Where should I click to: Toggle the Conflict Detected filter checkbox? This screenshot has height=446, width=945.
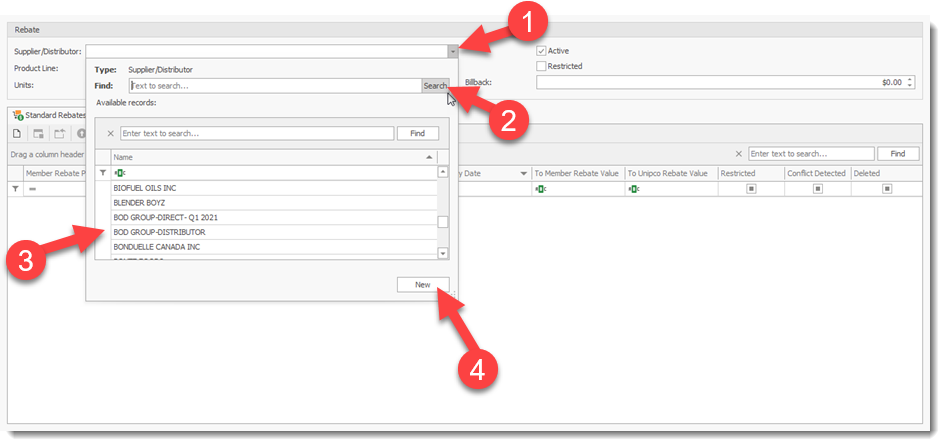click(x=817, y=188)
